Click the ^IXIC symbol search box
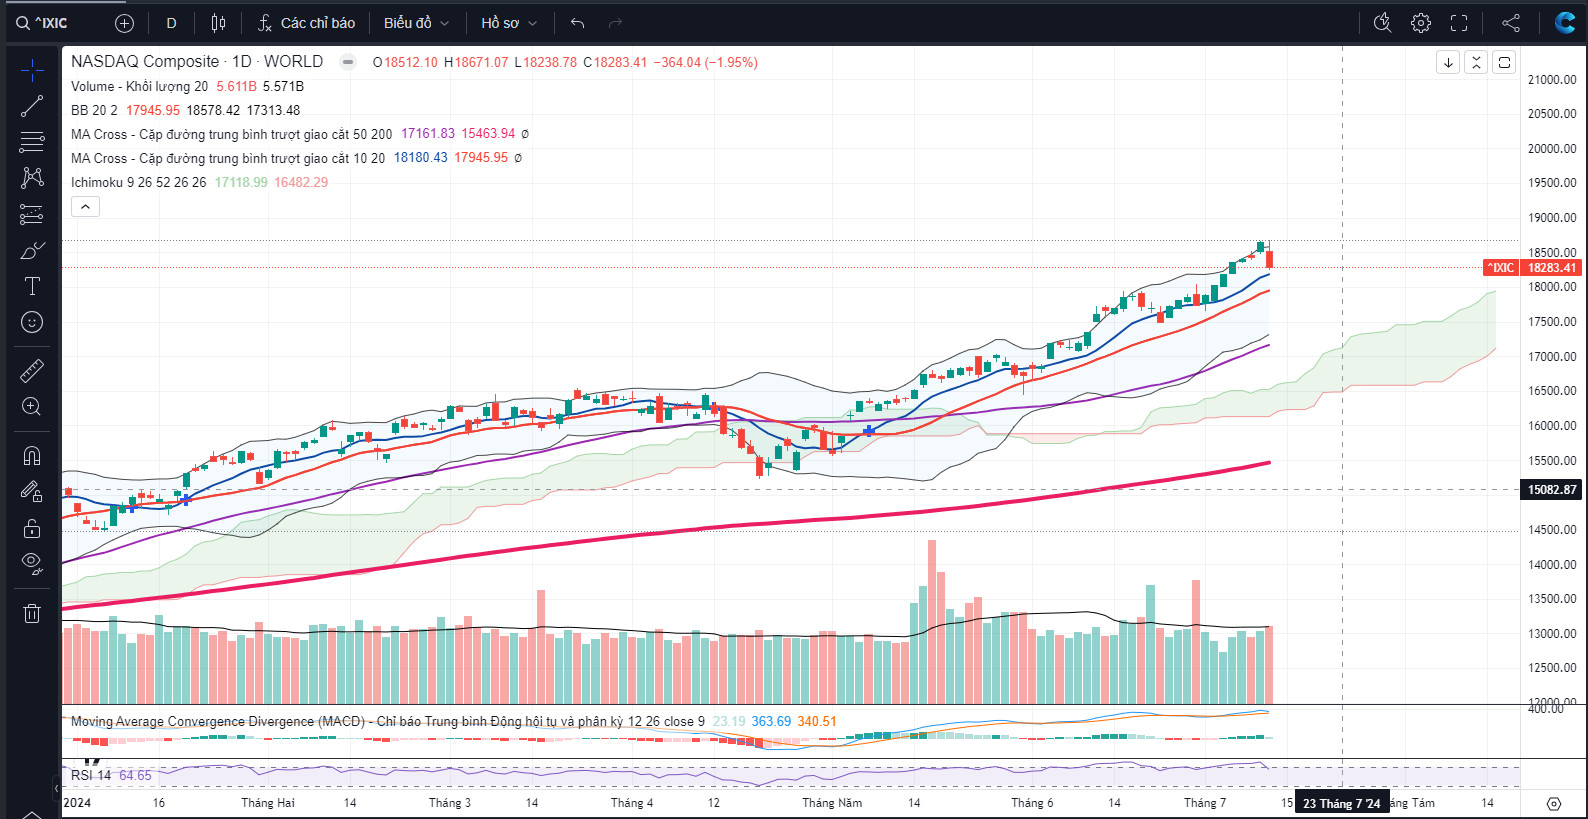The image size is (1588, 819). coord(52,23)
